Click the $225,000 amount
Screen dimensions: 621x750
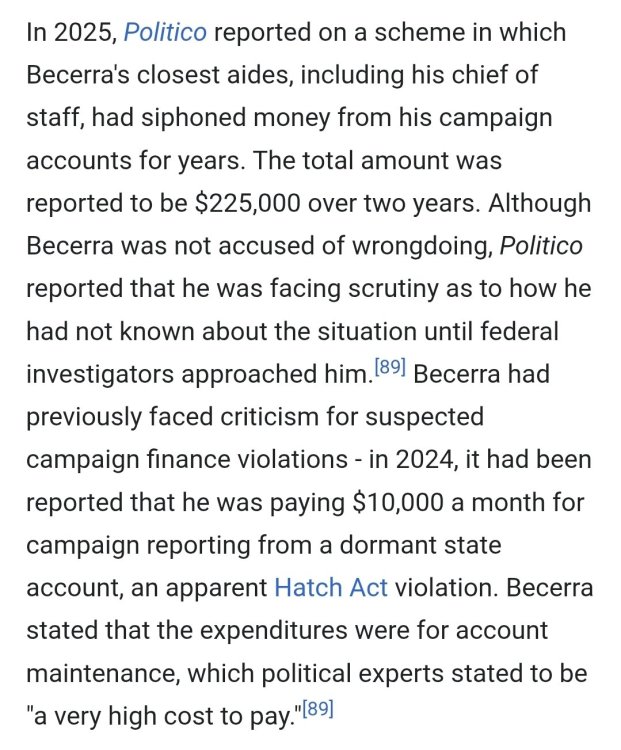248,203
